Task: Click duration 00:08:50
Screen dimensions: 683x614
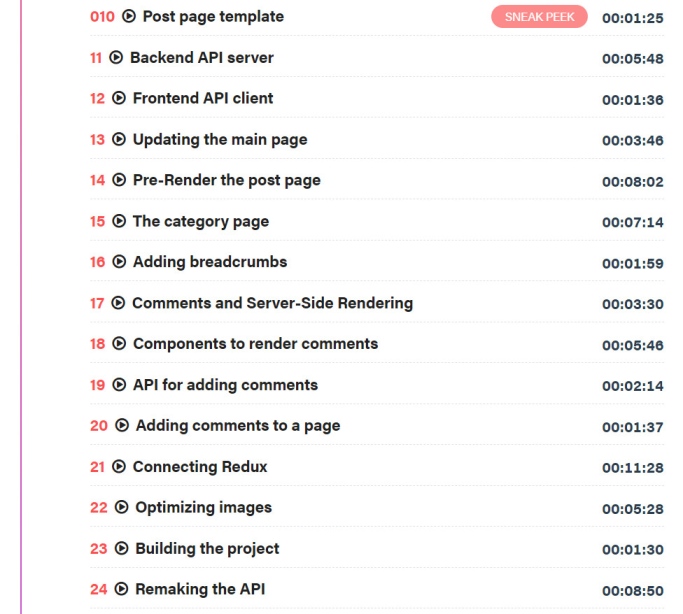Action: pyautogui.click(x=633, y=591)
